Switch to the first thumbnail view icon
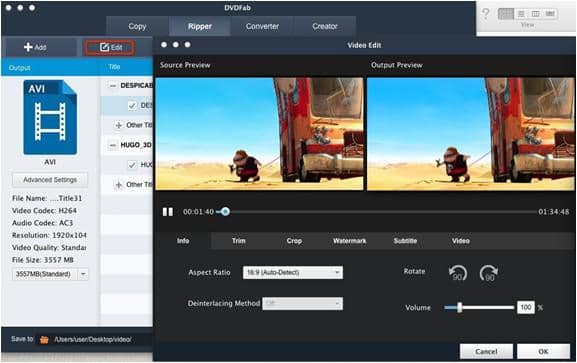Viewport: 577px width, 363px height. pos(506,14)
